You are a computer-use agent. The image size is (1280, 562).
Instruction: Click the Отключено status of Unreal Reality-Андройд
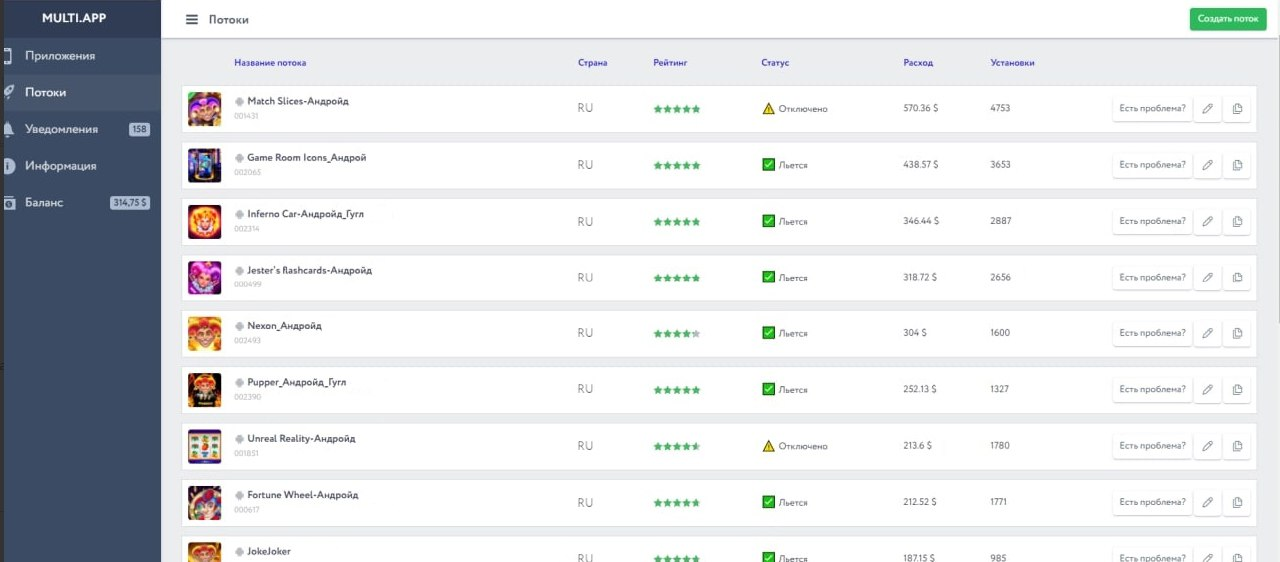795,446
